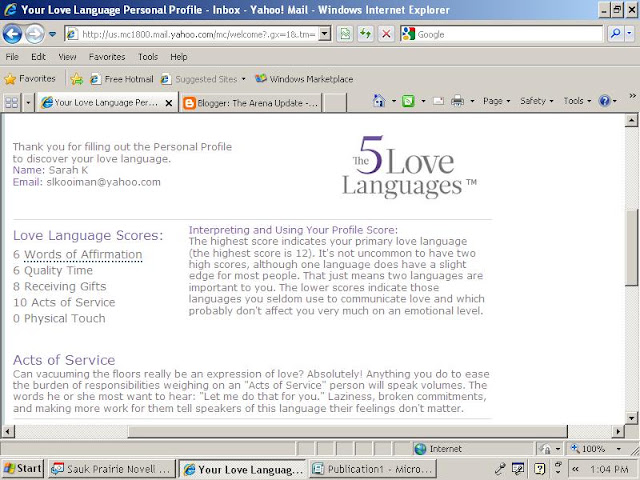Click the tray expand chevron icon
This screenshot has height=480, width=640.
pyautogui.click(x=576, y=469)
